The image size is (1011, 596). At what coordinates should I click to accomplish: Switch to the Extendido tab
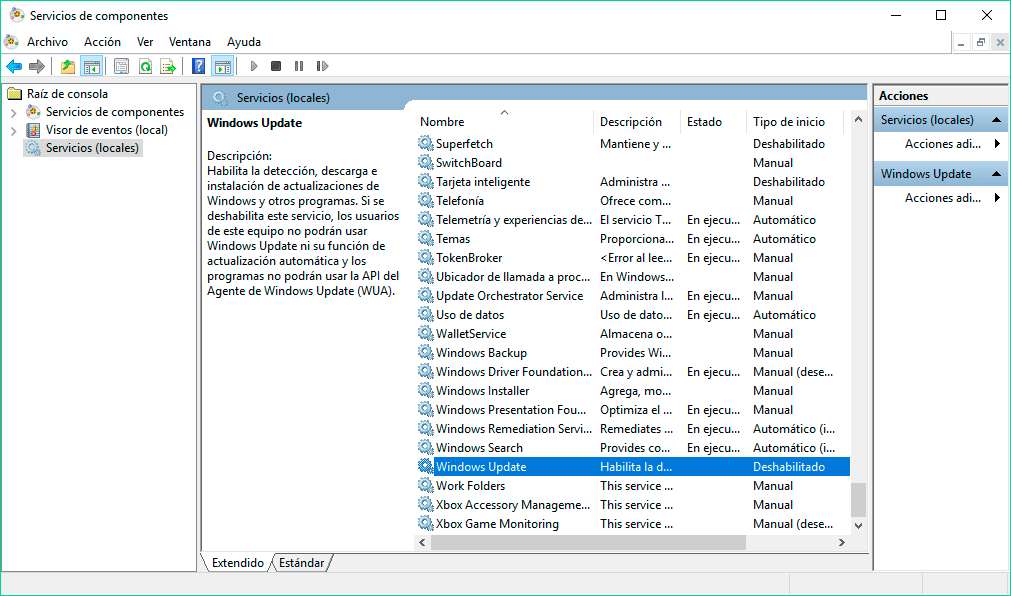click(238, 562)
